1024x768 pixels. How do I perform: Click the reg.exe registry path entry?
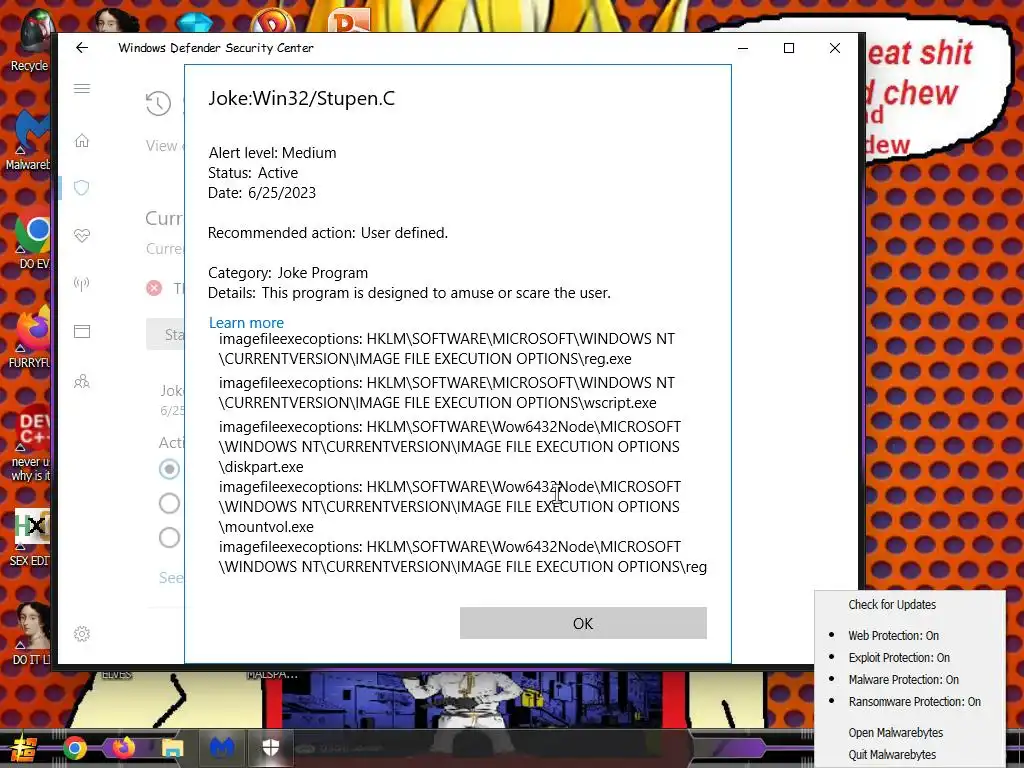coord(447,349)
